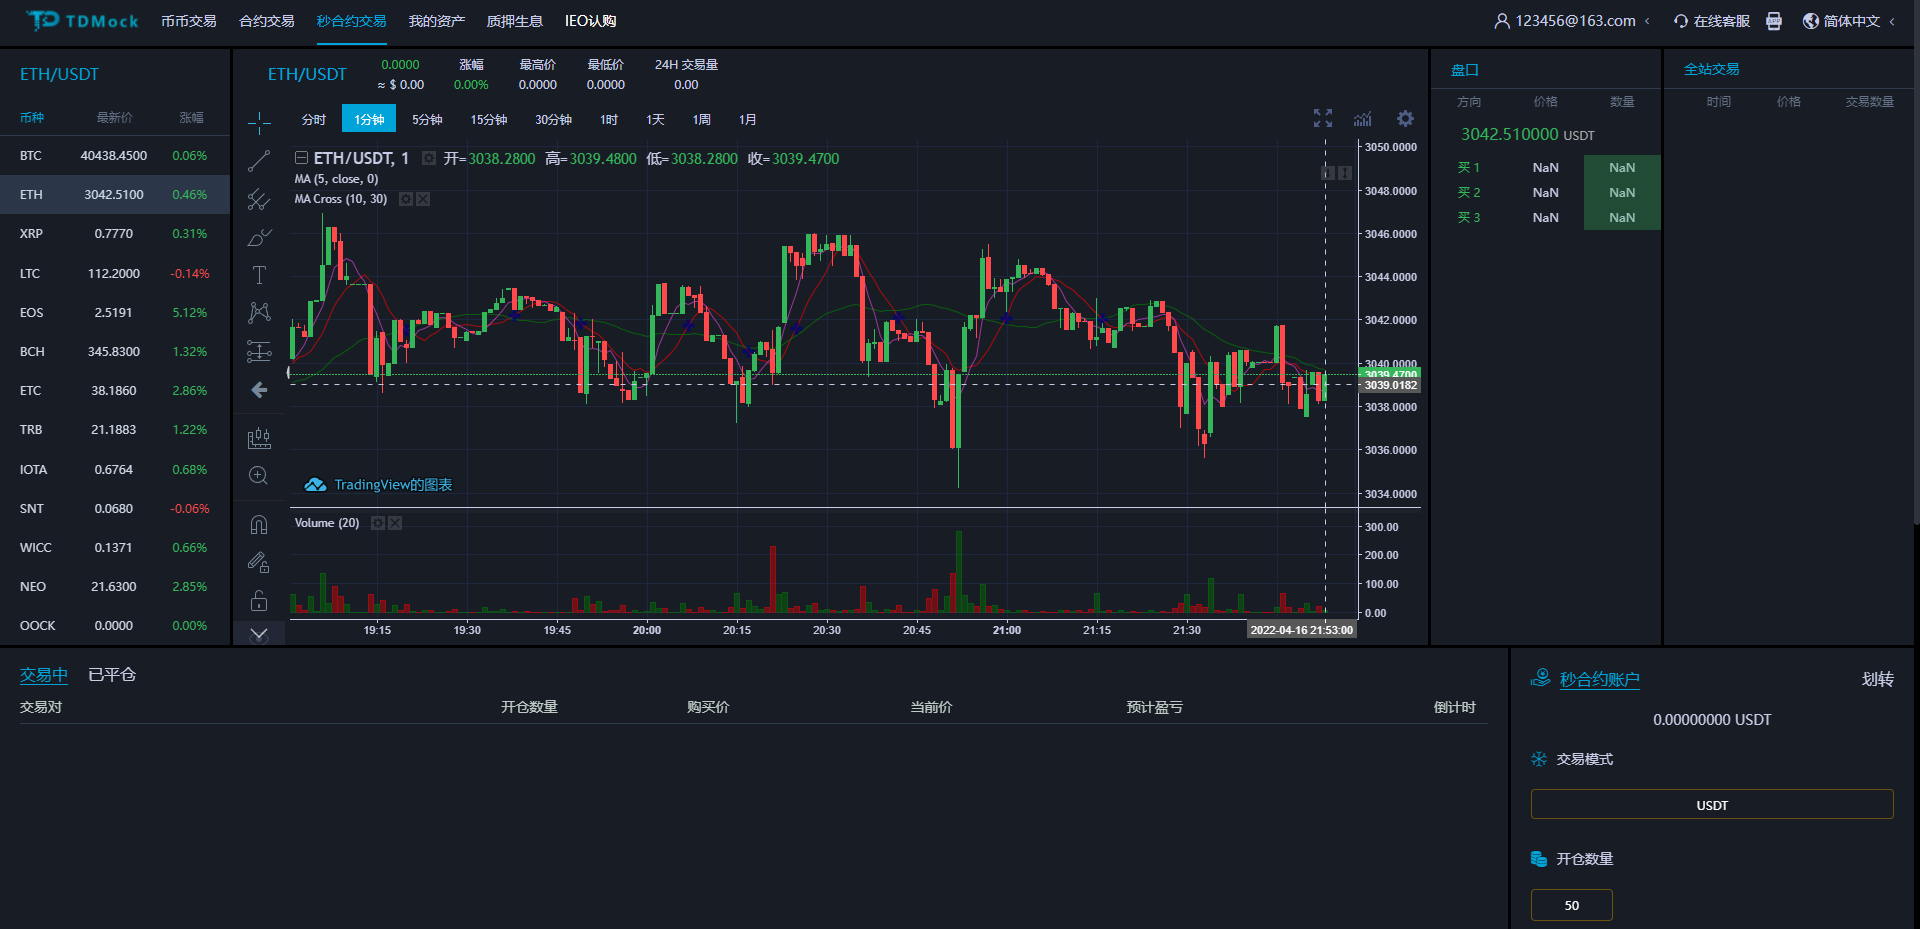Activate the zoom-in tool on chart
Viewport: 1920px width, 929px height.
(259, 475)
